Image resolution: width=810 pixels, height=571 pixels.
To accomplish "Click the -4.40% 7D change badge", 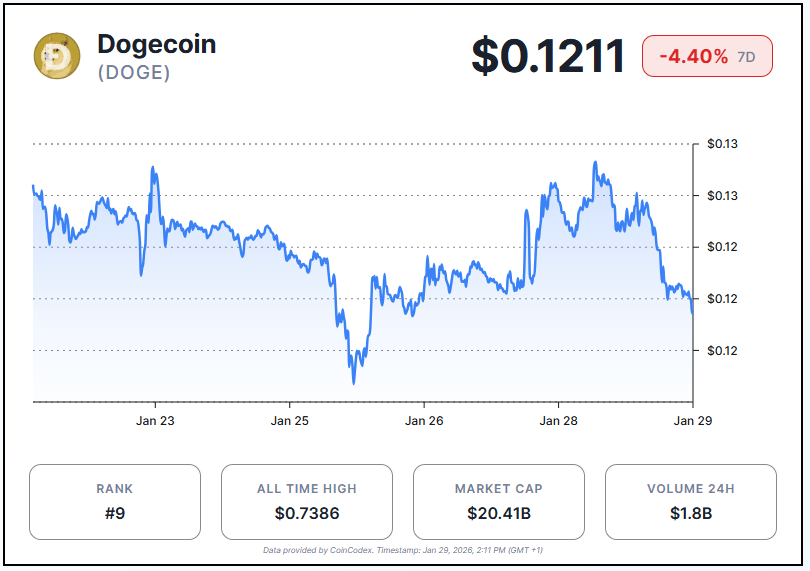I will 706,57.
